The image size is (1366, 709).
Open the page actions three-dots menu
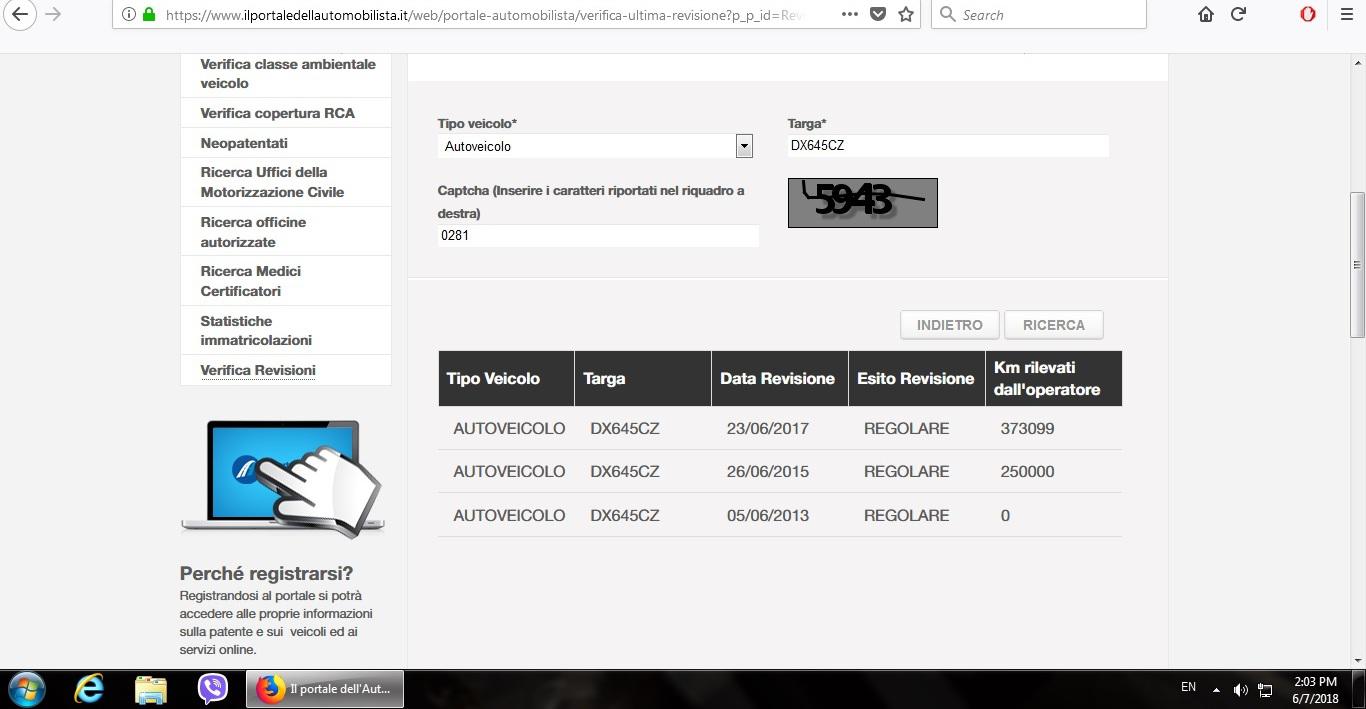(x=849, y=14)
